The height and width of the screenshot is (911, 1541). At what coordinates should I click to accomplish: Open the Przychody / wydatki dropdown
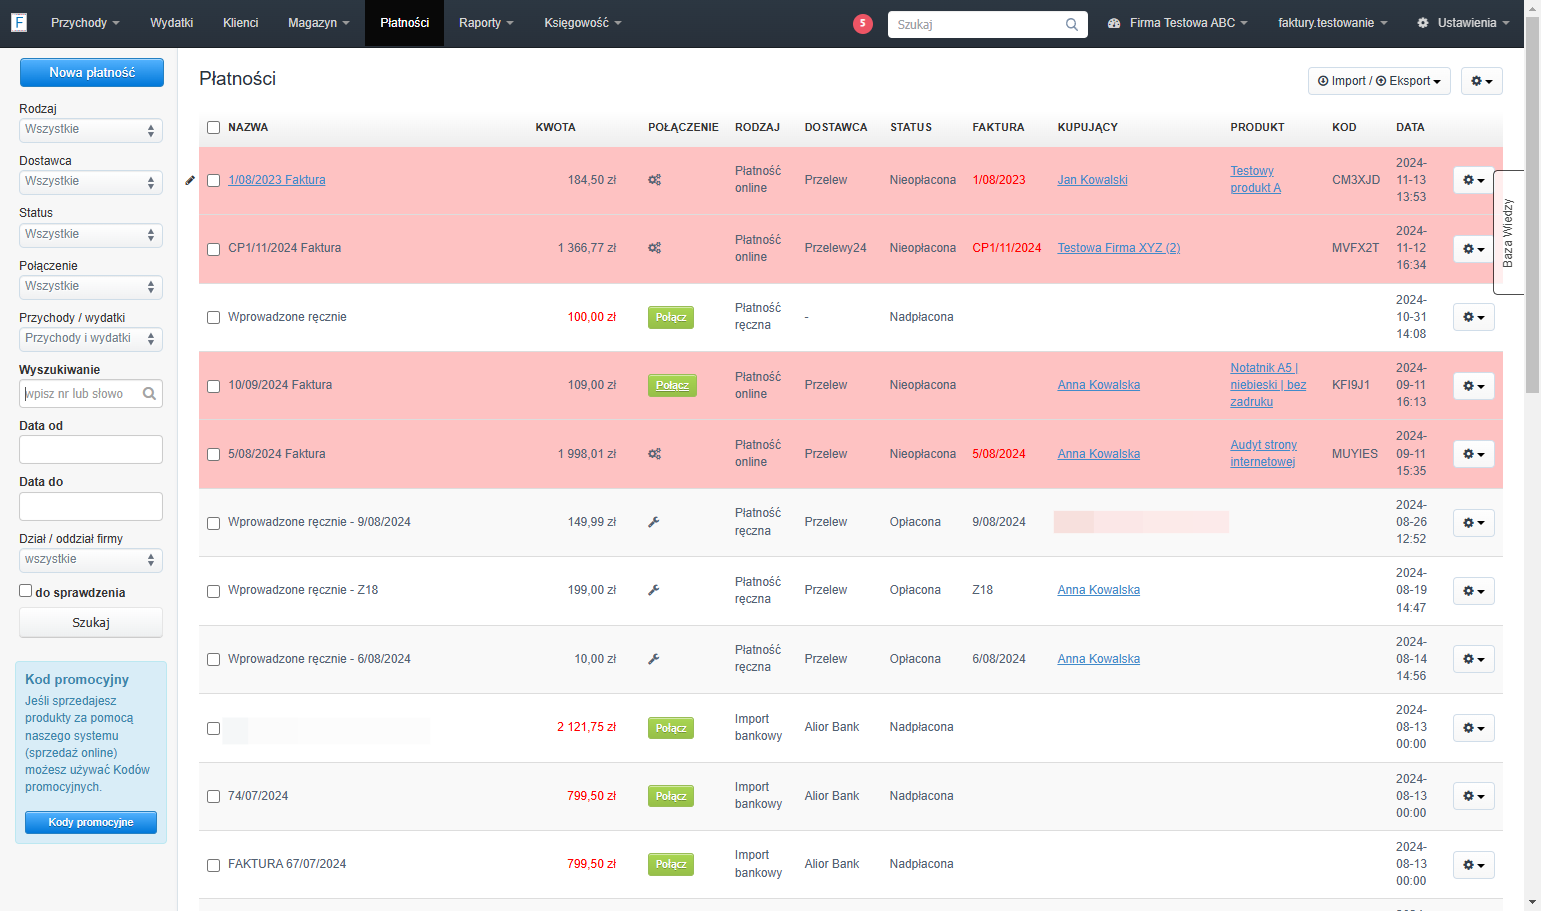pyautogui.click(x=91, y=339)
